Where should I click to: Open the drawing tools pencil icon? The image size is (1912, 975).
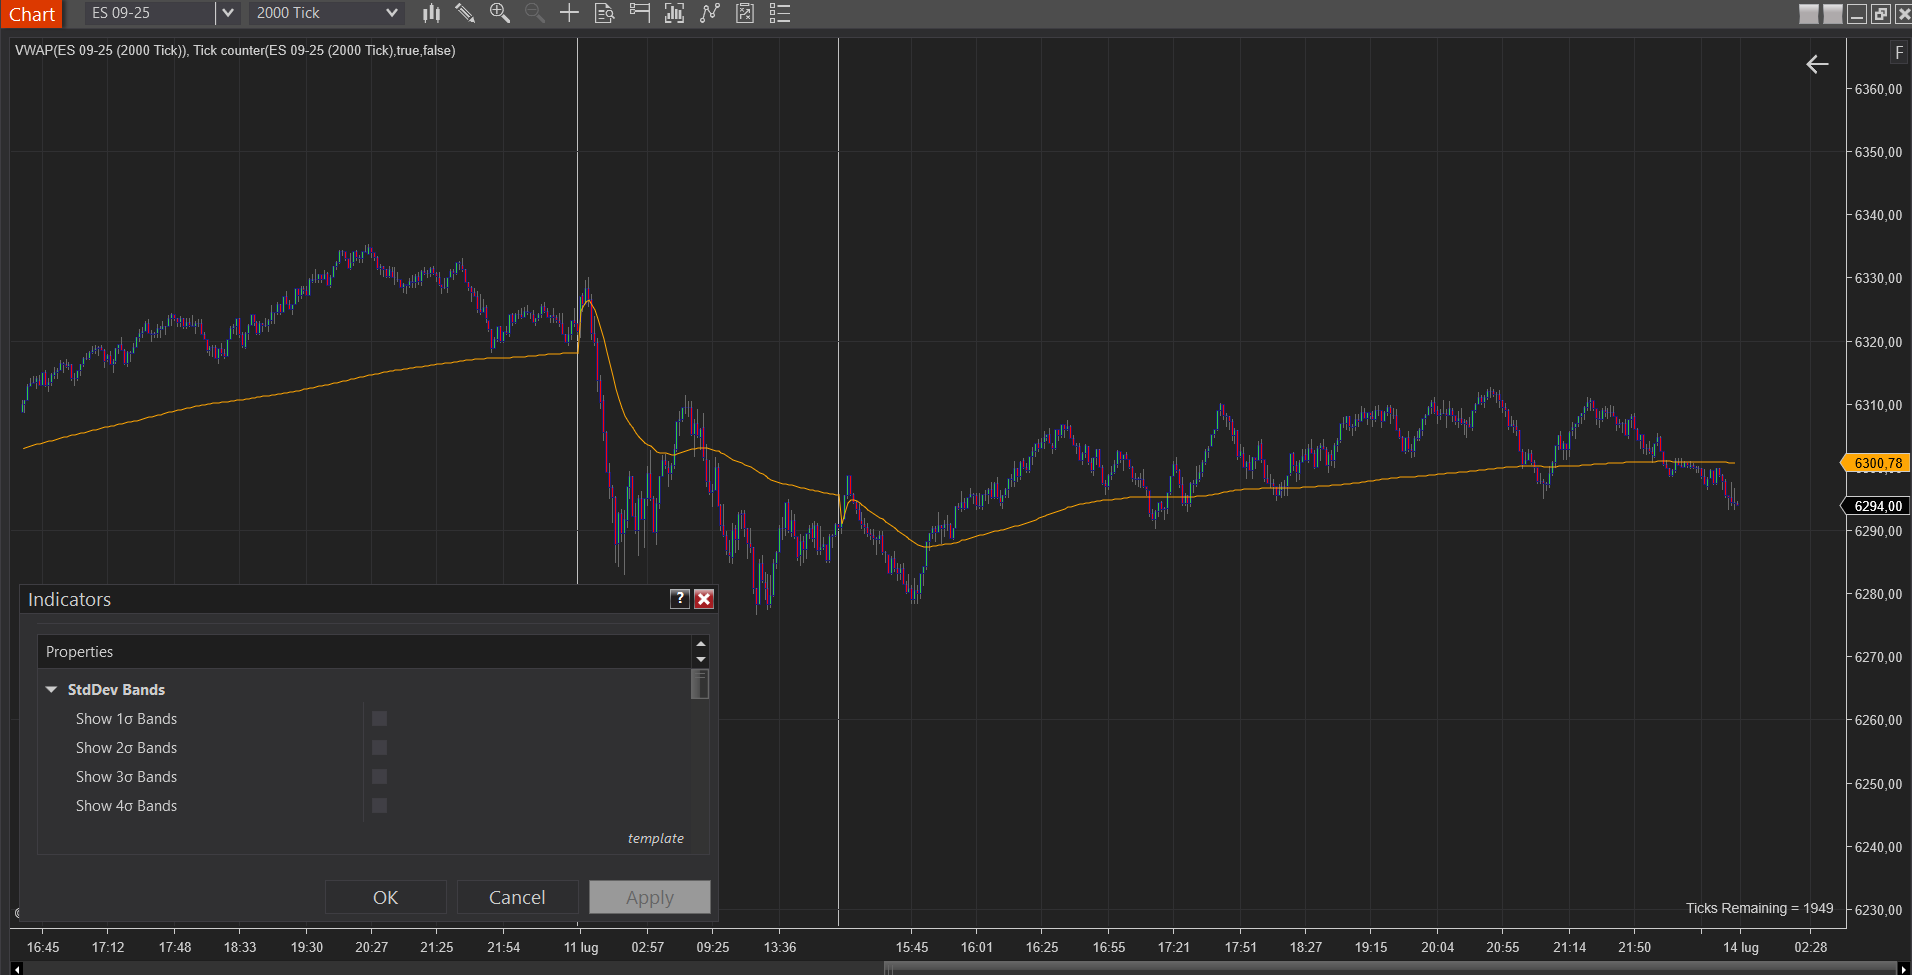coord(465,13)
